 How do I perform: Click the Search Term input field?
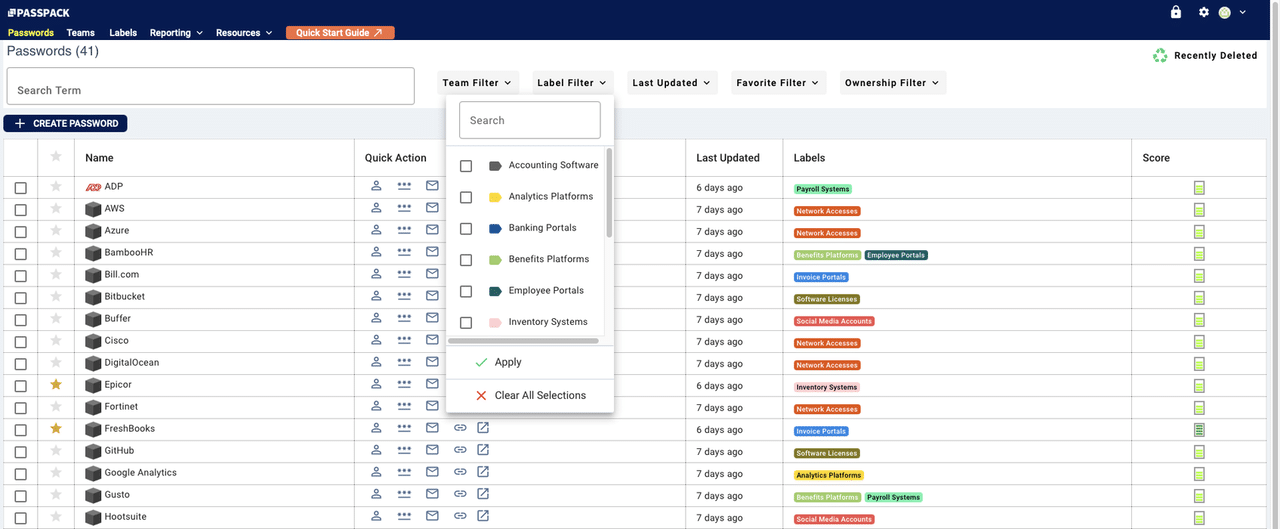(210, 89)
